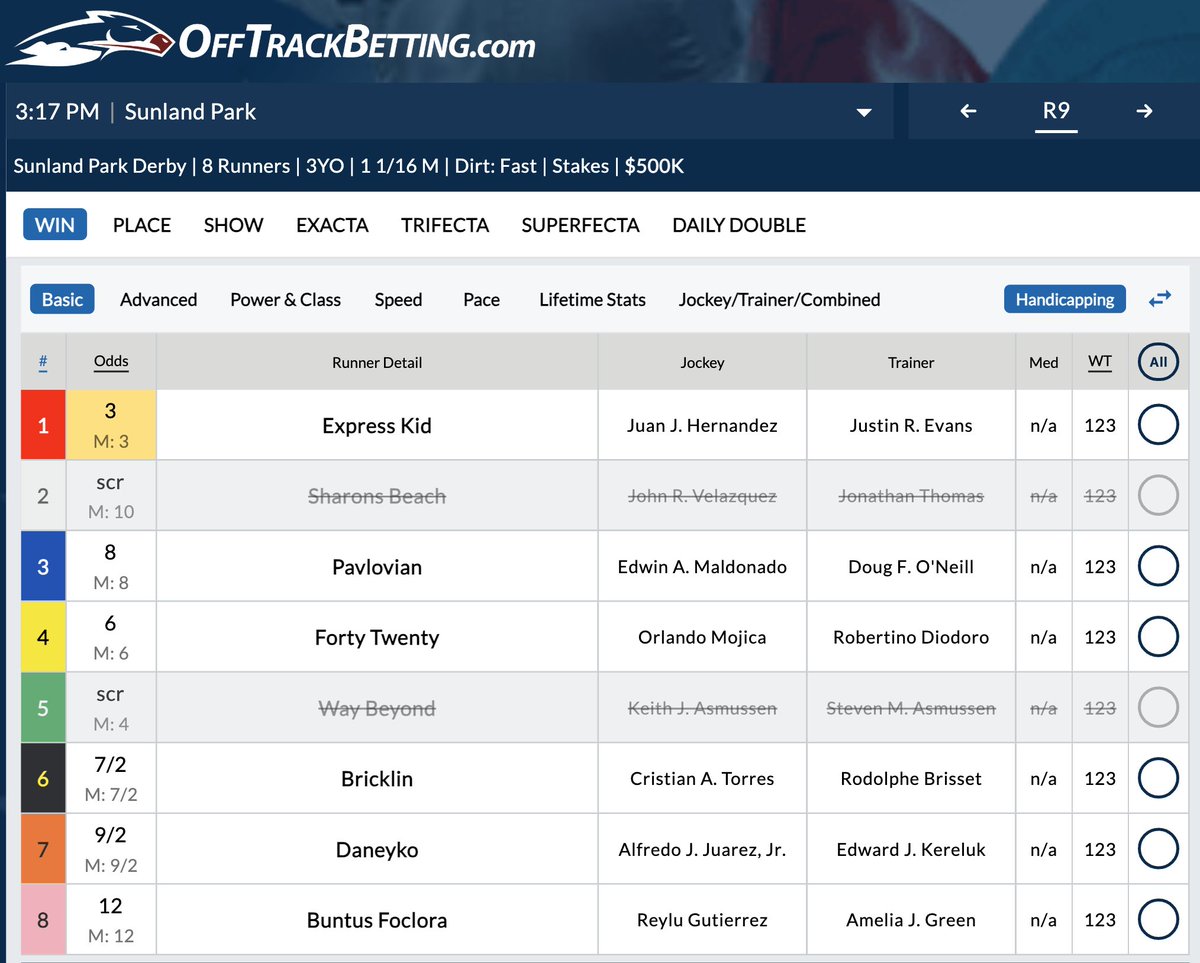Image resolution: width=1200 pixels, height=963 pixels.
Task: Sort the table by WT column
Action: tap(1099, 361)
